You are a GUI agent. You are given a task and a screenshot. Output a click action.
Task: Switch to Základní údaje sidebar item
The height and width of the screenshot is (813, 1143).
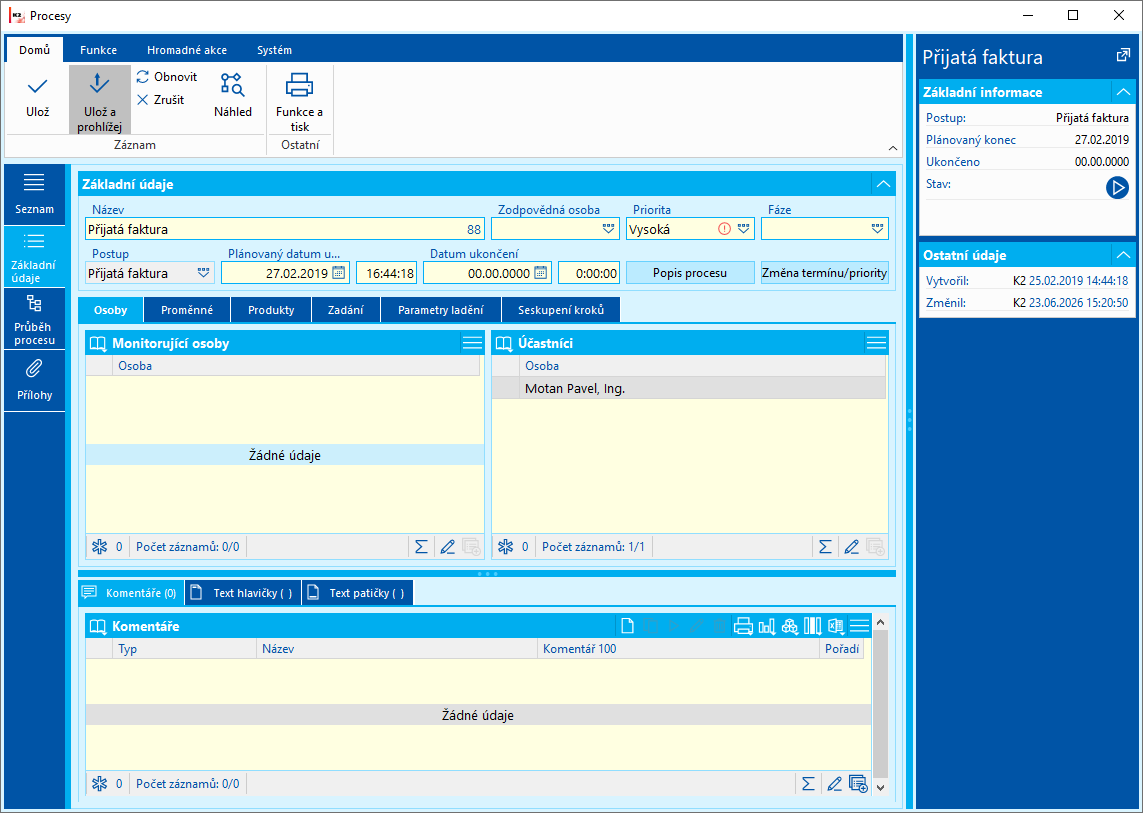(x=34, y=257)
